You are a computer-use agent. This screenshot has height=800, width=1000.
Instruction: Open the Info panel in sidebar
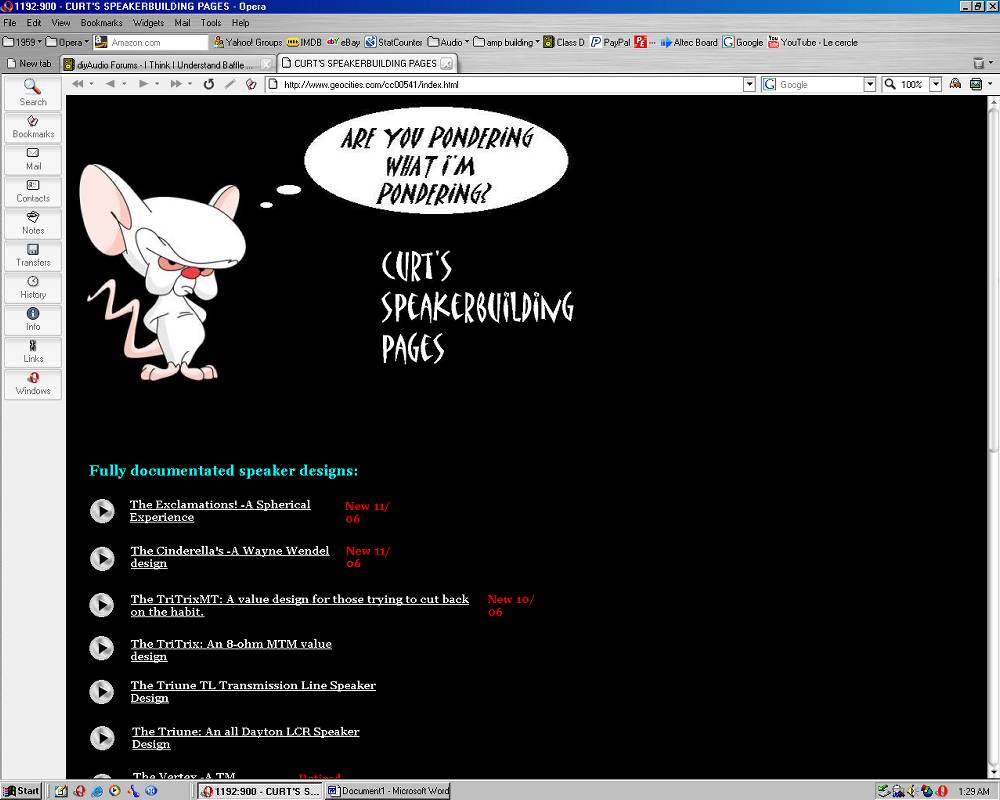tap(33, 320)
